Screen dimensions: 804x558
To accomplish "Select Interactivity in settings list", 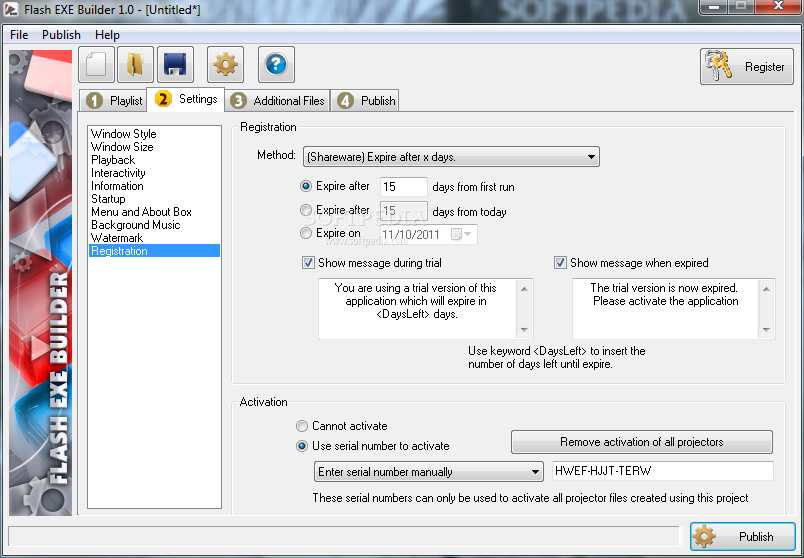I will [x=118, y=173].
